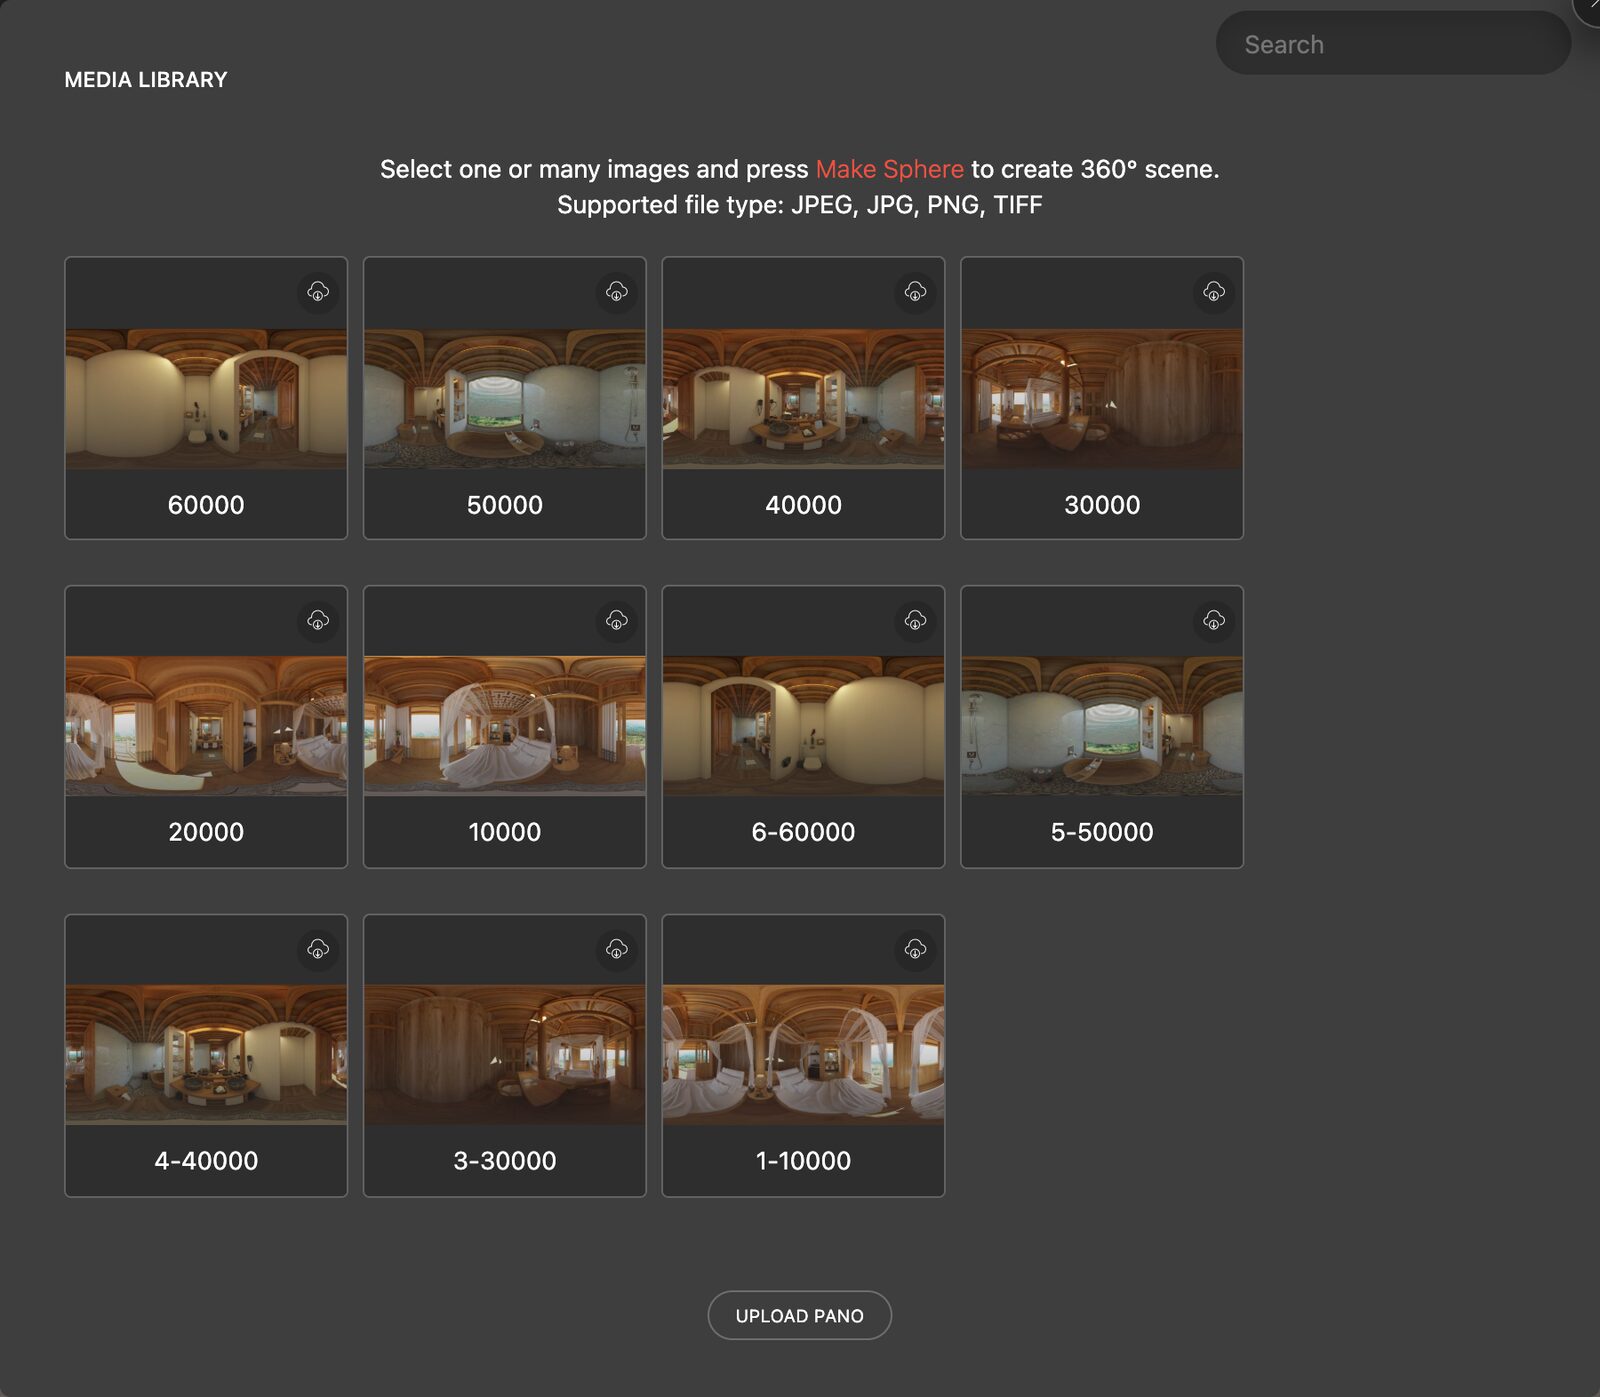
Task: Click the cloud download icon on 4-40000
Action: (x=318, y=949)
